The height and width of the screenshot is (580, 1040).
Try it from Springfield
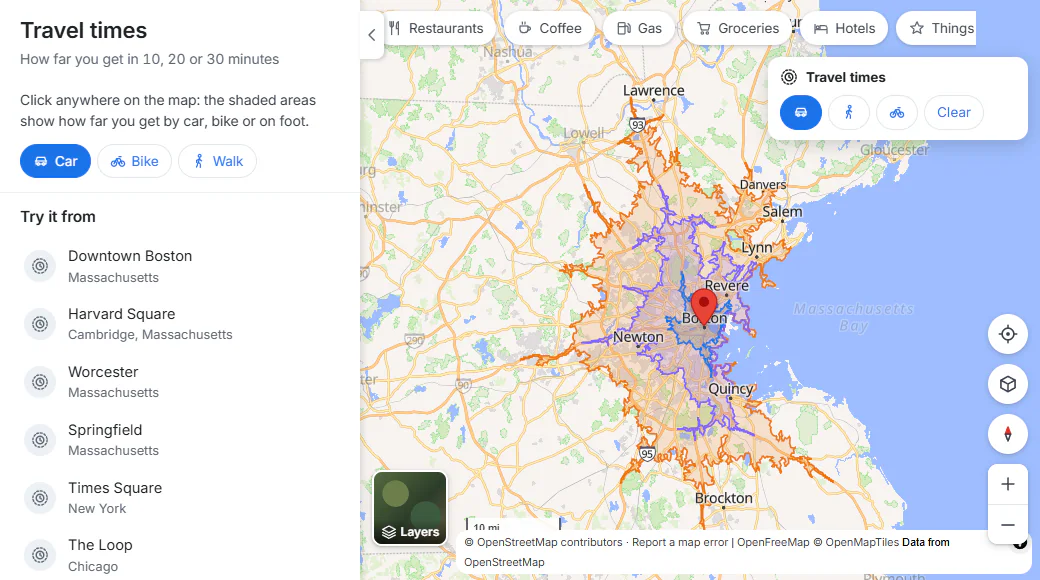pyautogui.click(x=180, y=439)
